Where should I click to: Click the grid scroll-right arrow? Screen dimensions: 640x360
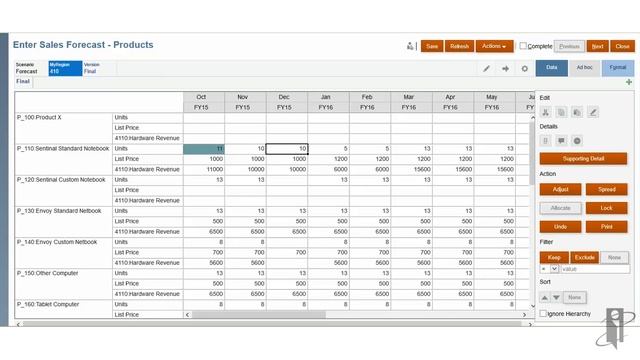pyautogui.click(x=524, y=315)
